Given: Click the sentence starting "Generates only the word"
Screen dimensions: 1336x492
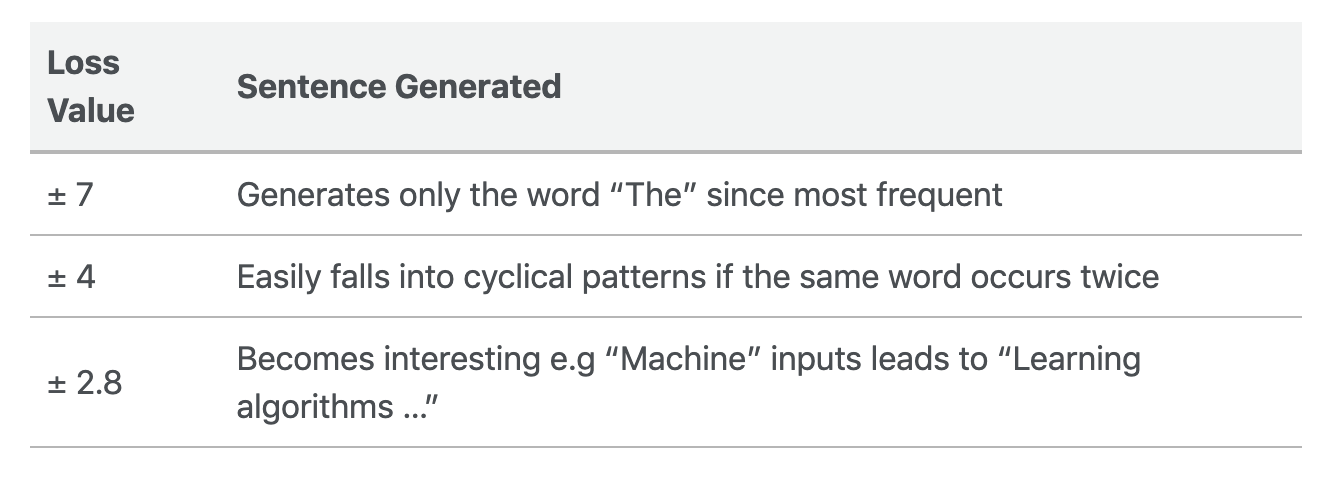Looking at the screenshot, I should (x=619, y=194).
